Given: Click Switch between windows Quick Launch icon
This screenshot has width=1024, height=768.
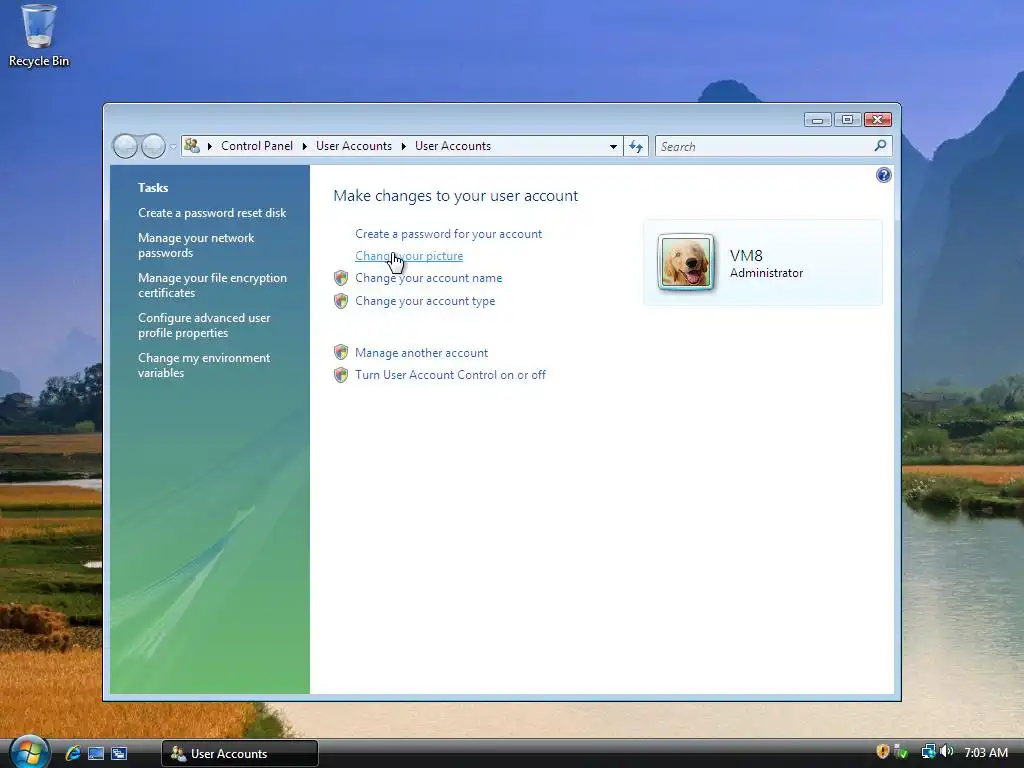Looking at the screenshot, I should tap(119, 753).
